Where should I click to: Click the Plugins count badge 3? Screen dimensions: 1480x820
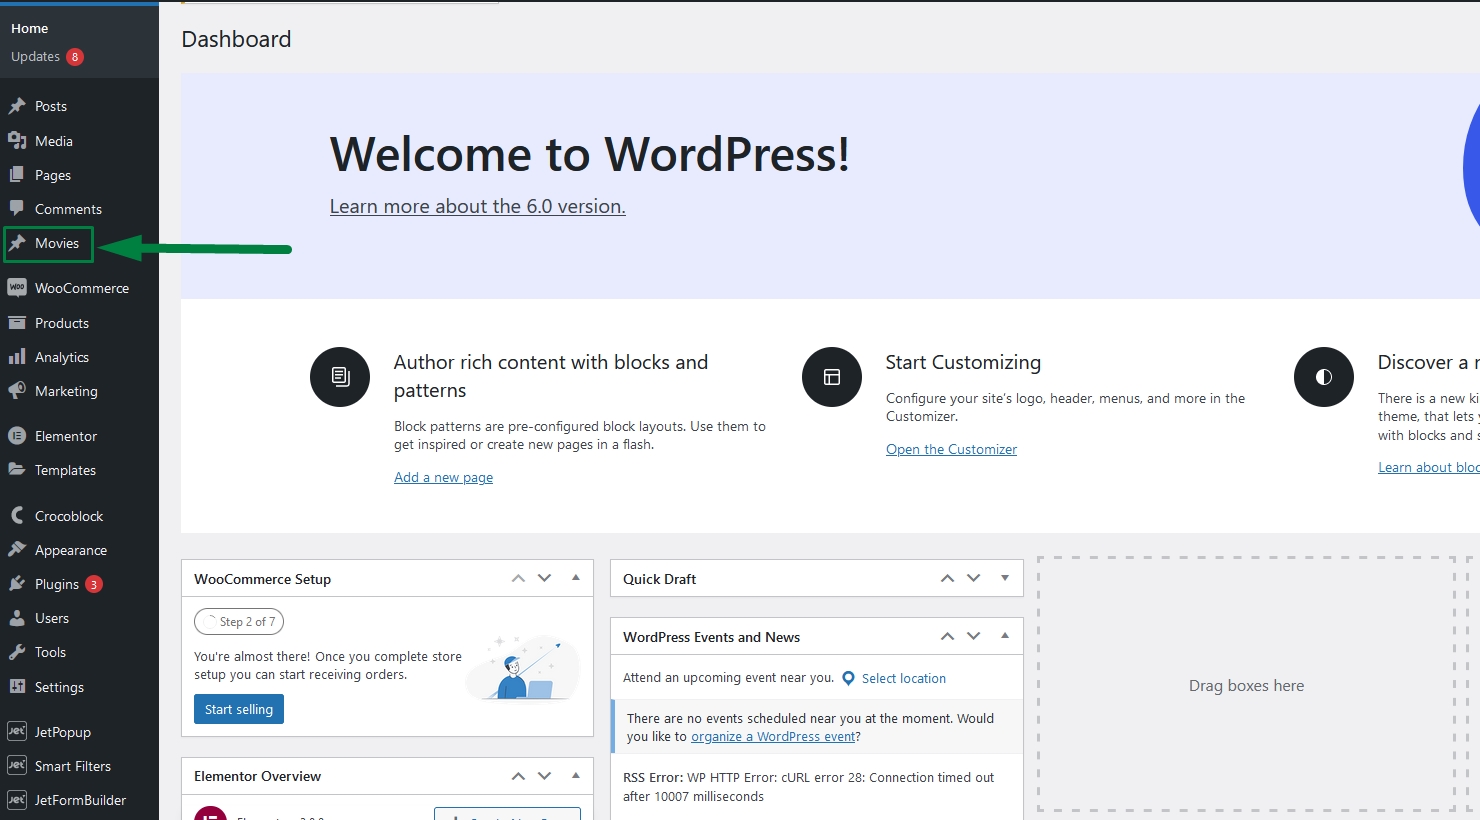coord(94,584)
